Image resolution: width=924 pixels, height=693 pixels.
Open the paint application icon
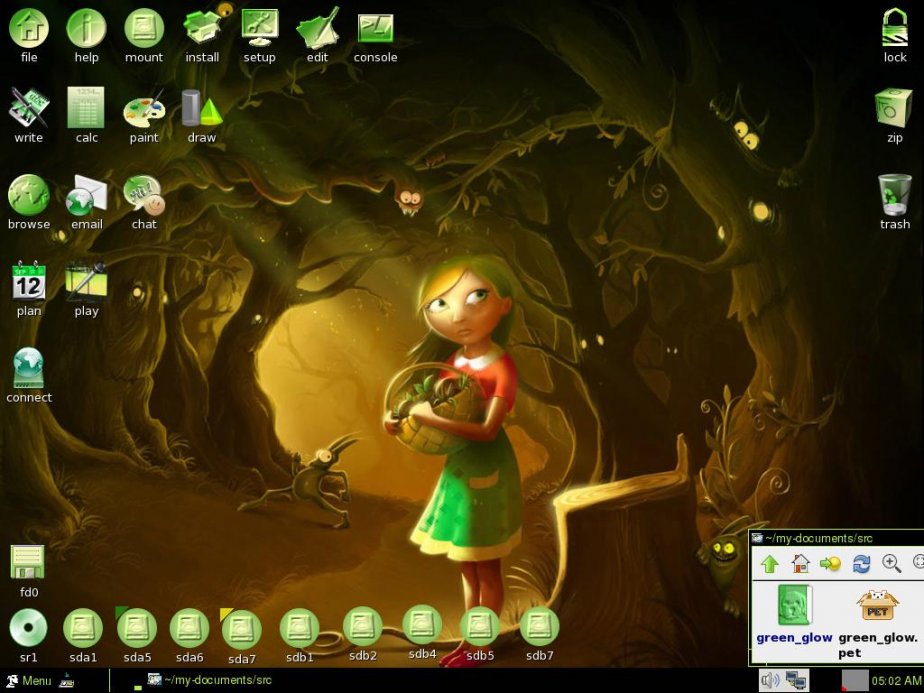click(x=144, y=109)
